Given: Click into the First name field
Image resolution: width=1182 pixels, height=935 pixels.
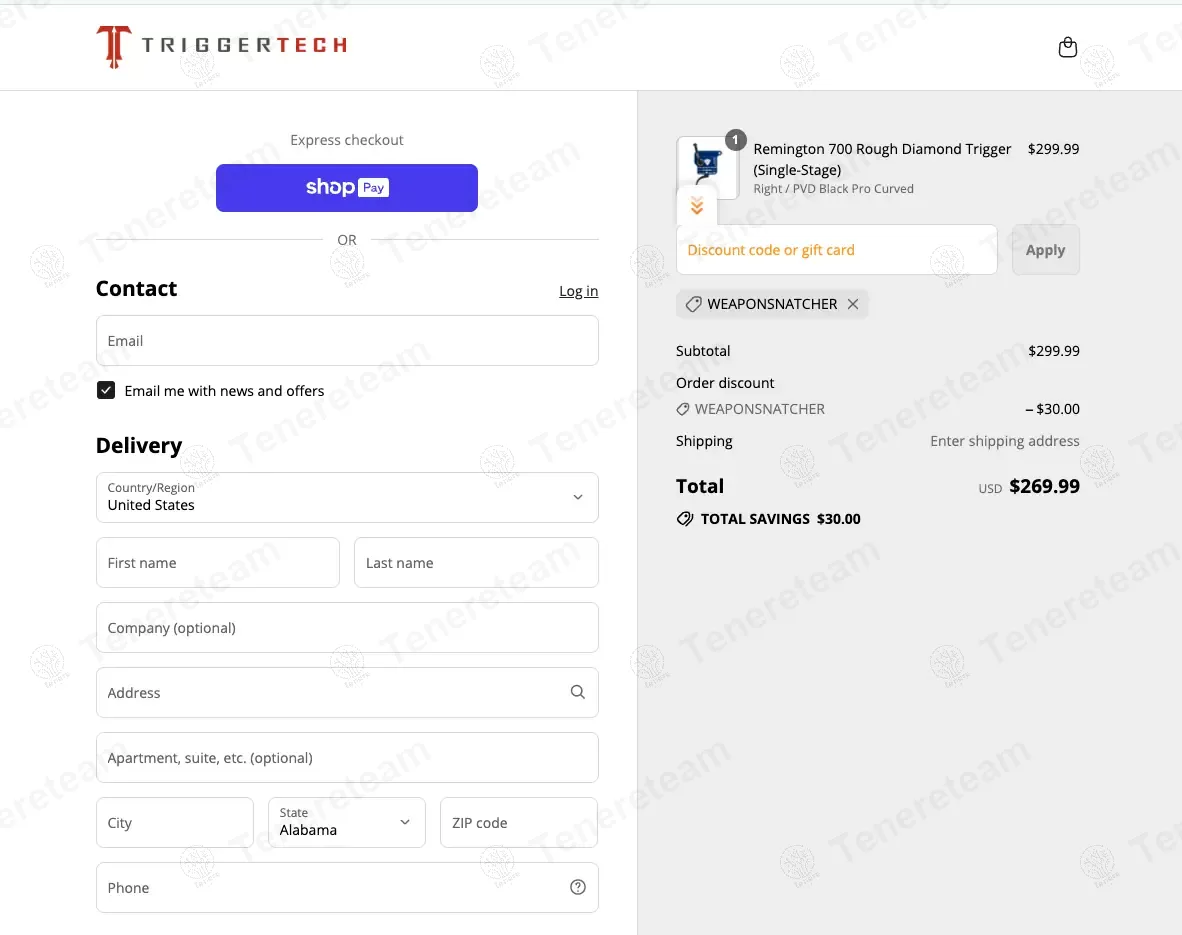Looking at the screenshot, I should (218, 563).
